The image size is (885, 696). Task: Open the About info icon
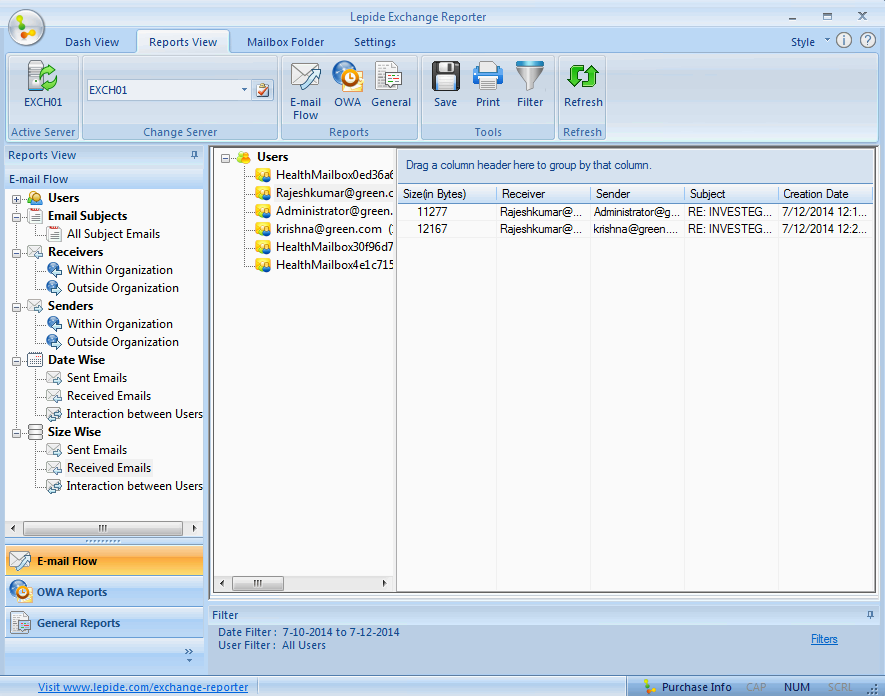(844, 40)
